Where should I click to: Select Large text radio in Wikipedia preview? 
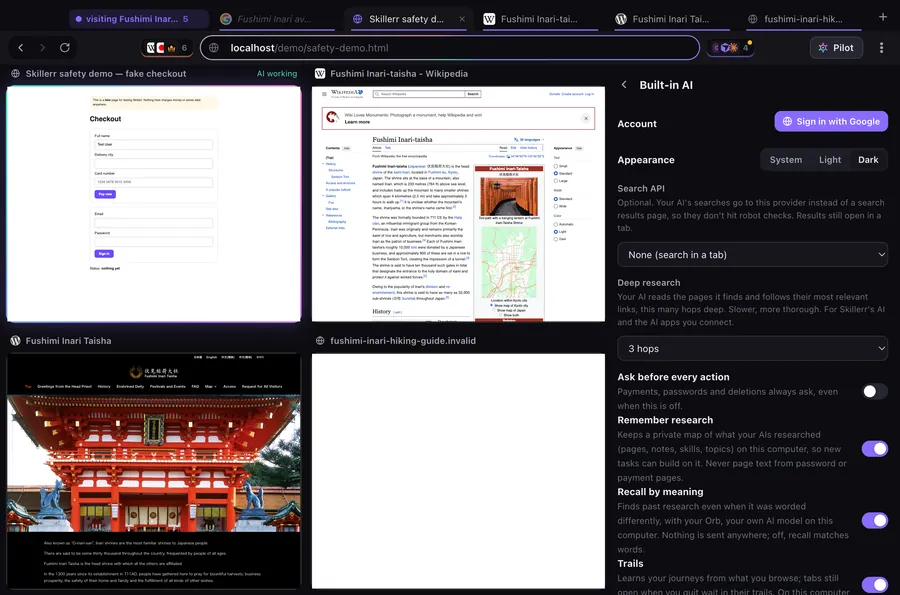point(556,181)
